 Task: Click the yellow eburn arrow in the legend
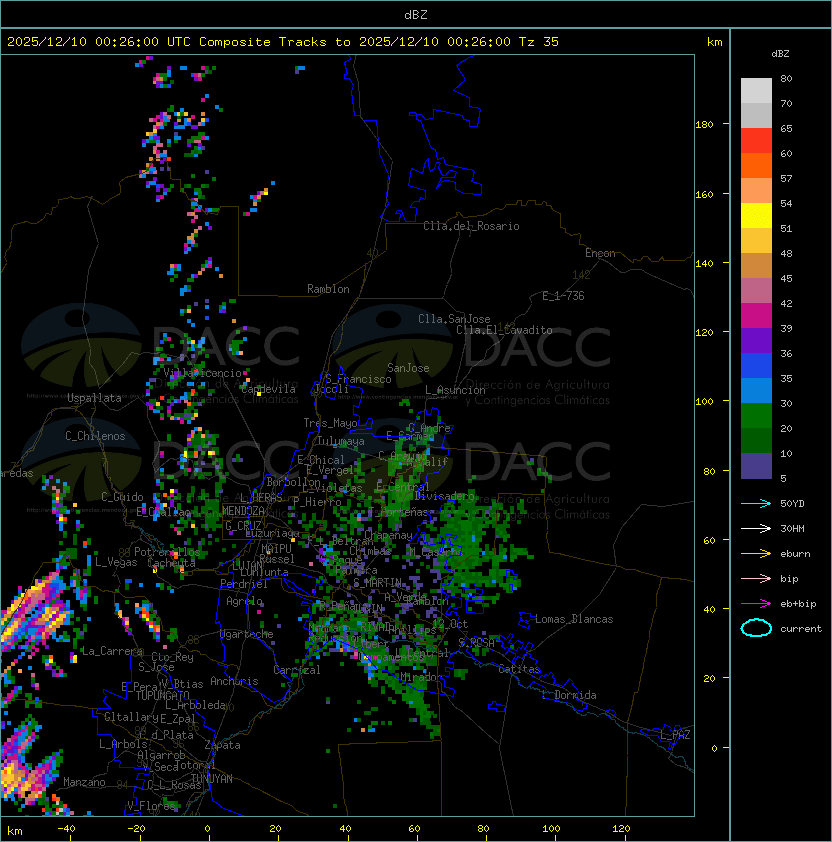coord(756,554)
